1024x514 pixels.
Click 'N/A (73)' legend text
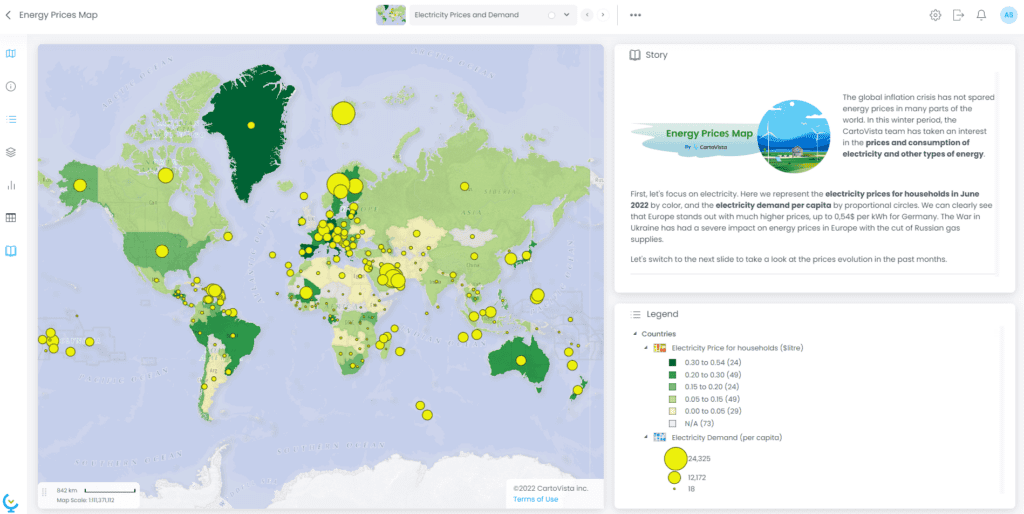tap(698, 423)
